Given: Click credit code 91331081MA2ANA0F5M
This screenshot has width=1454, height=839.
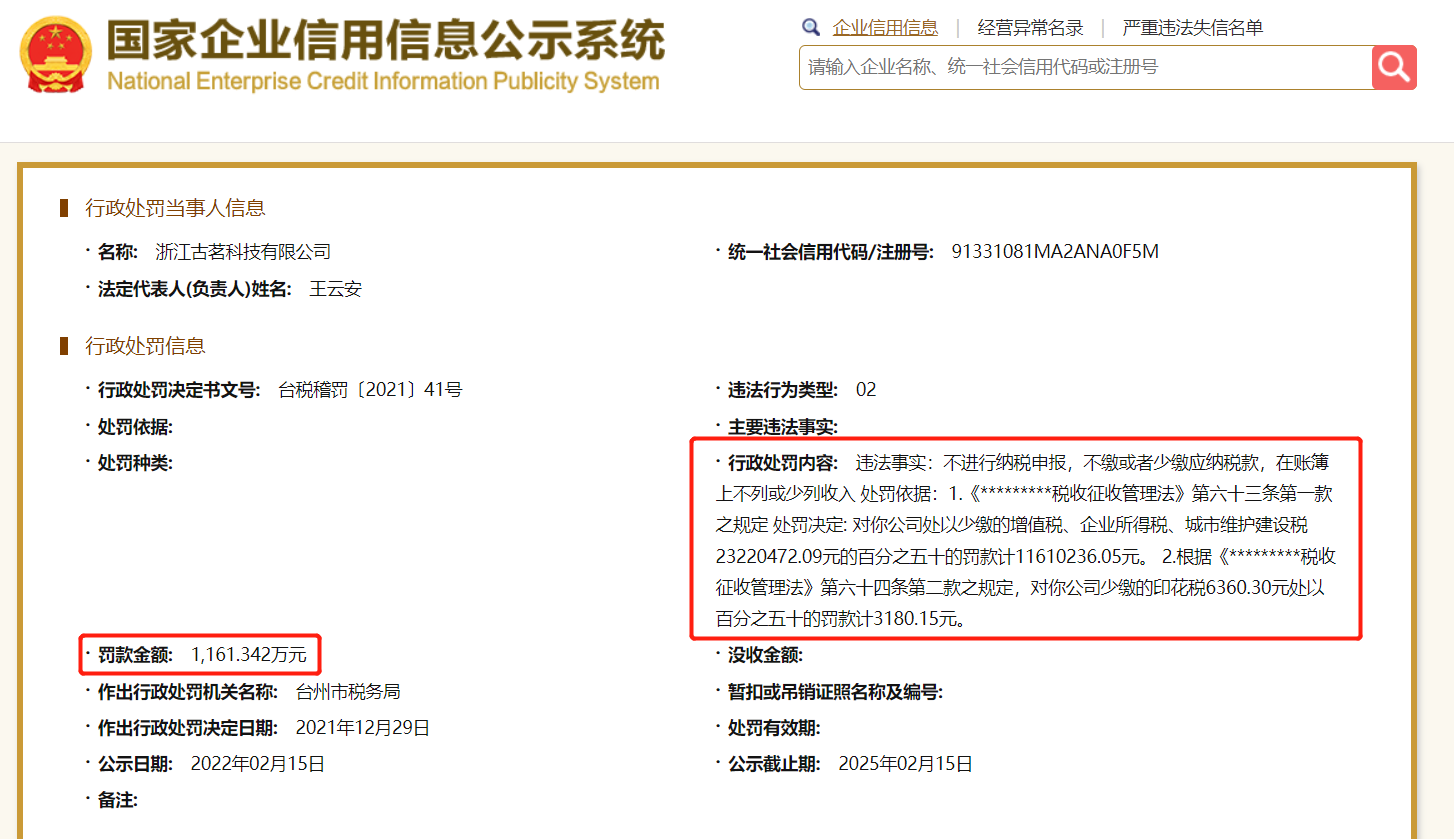Looking at the screenshot, I should click(1055, 252).
